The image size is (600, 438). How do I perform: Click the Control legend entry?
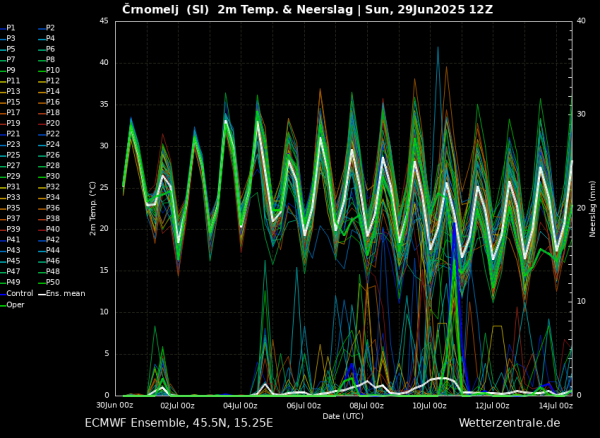click(17, 294)
